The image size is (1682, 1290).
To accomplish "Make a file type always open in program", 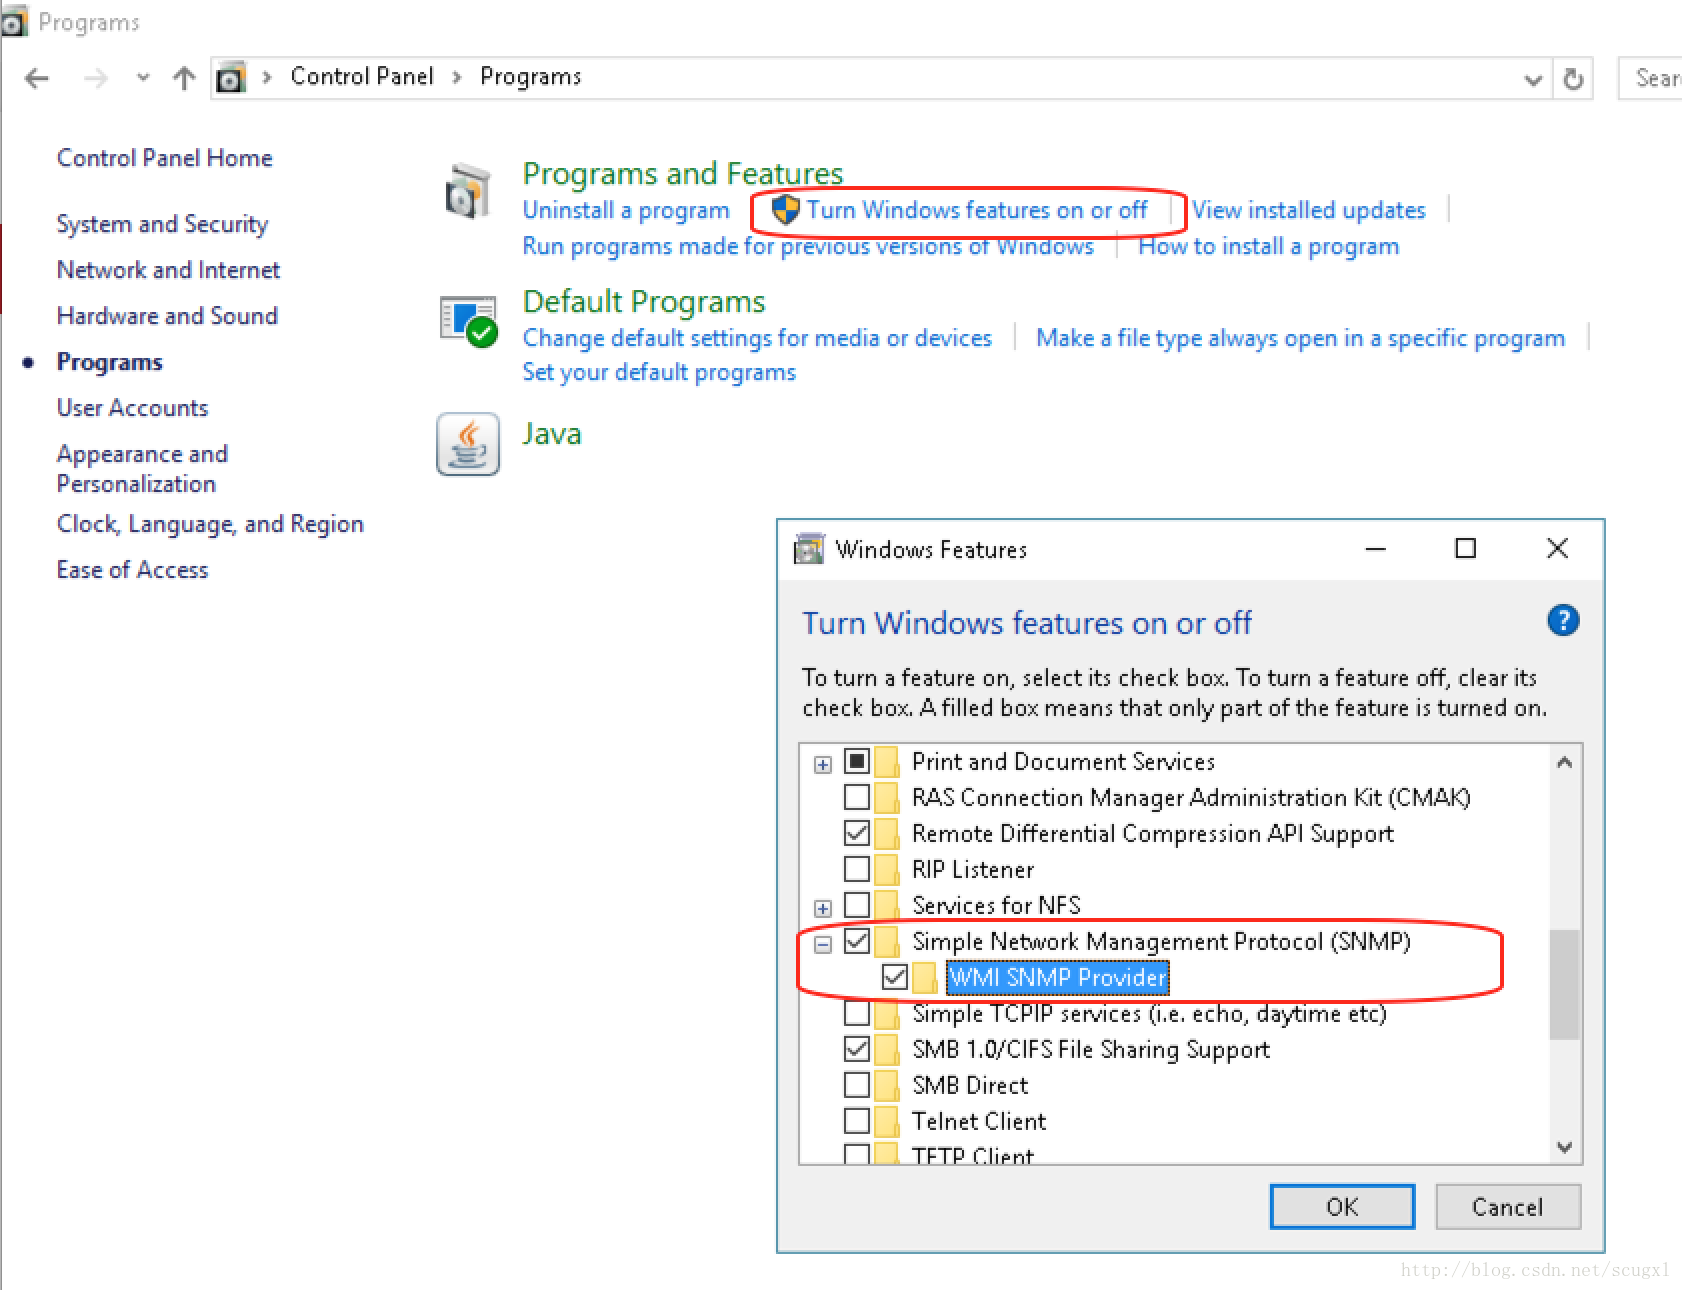I will click(1300, 338).
